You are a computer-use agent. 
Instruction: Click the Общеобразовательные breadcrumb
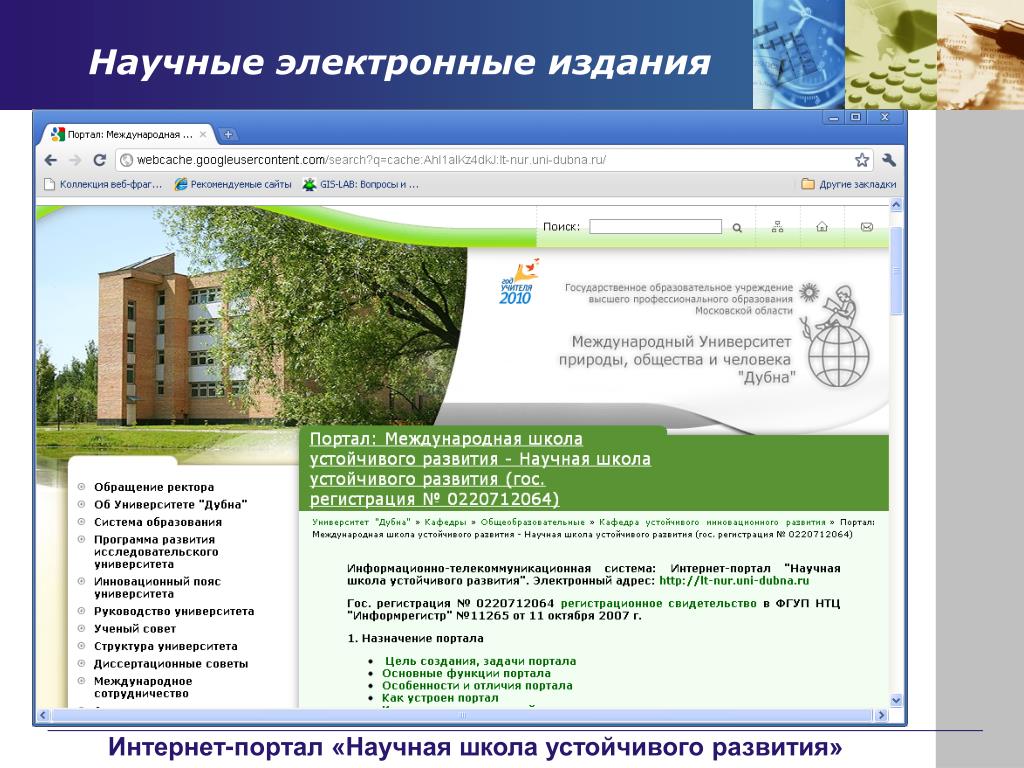pyautogui.click(x=533, y=522)
